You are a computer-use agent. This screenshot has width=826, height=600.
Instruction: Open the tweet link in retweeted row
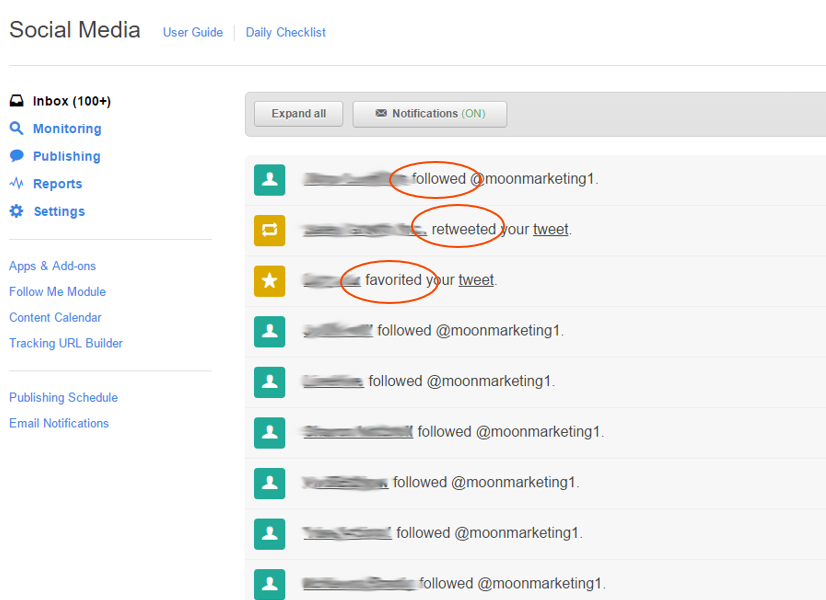point(550,230)
